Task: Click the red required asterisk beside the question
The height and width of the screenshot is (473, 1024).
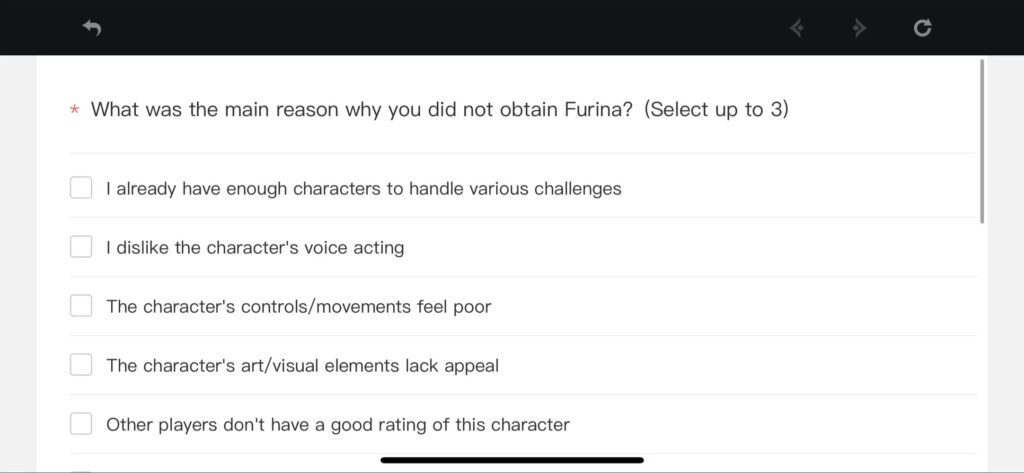Action: pyautogui.click(x=74, y=110)
